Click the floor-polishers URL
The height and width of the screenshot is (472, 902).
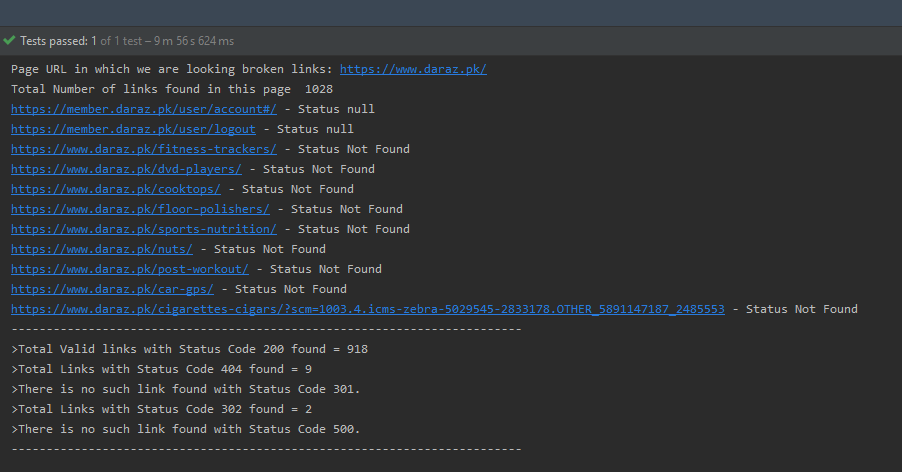[140, 209]
